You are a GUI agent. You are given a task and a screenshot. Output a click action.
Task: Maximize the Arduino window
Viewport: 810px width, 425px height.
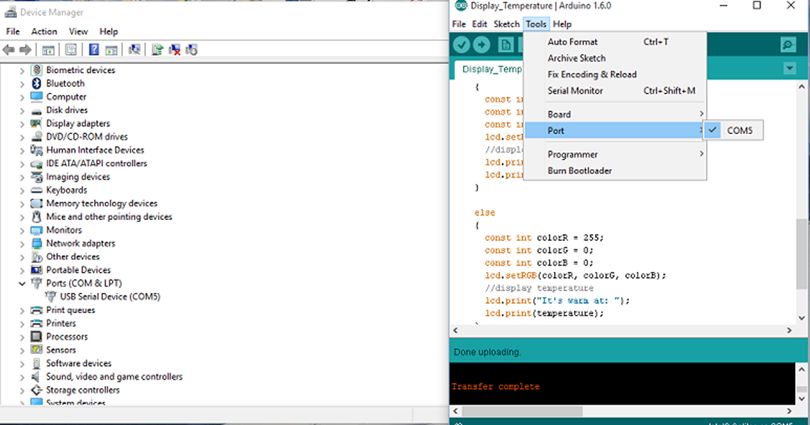point(757,6)
